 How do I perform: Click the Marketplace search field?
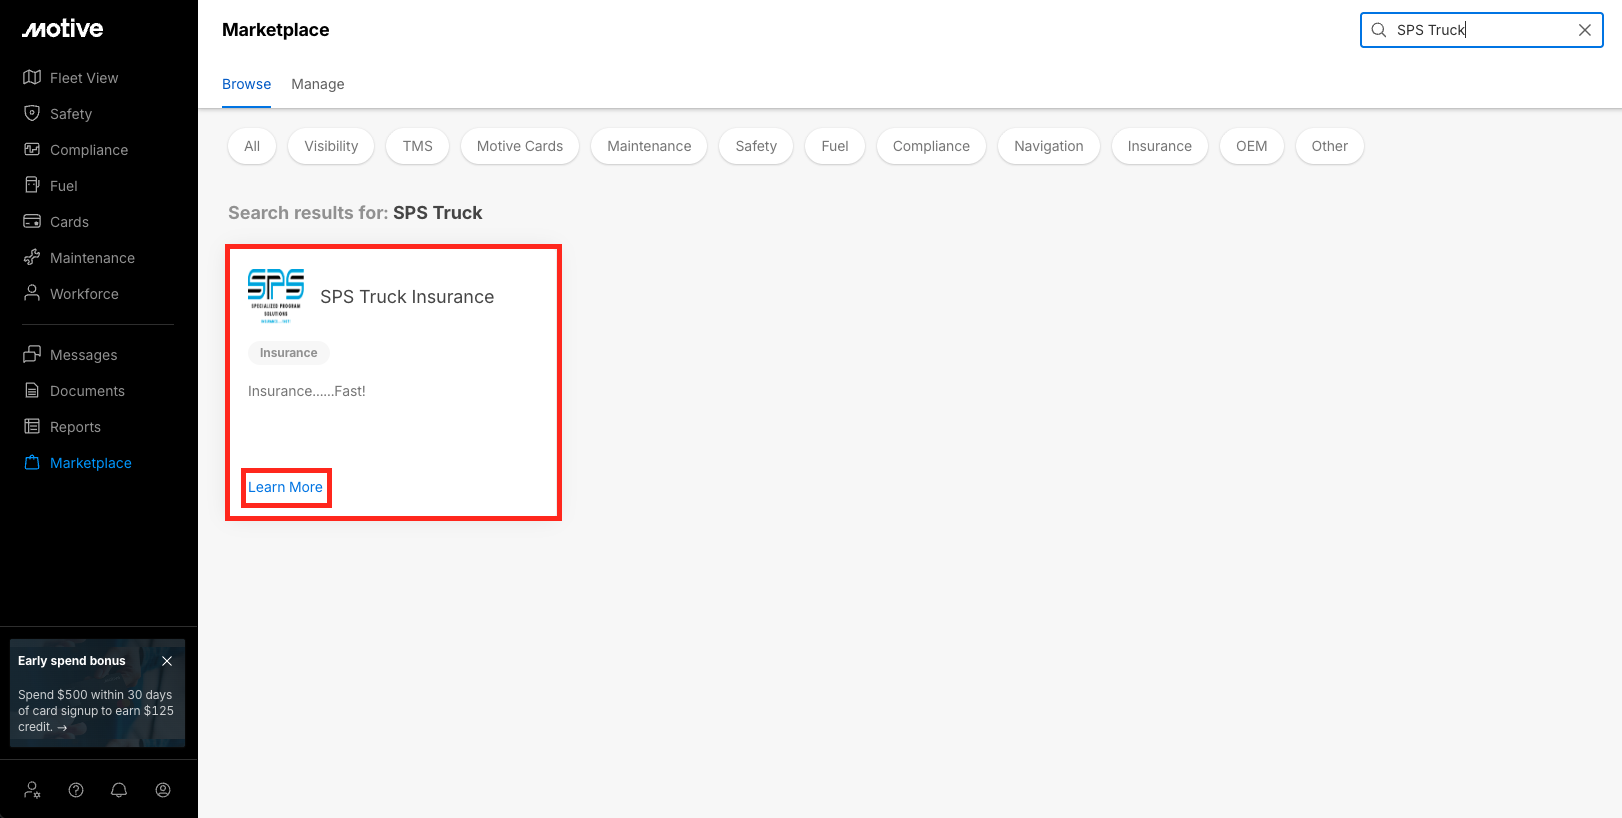(x=1481, y=30)
